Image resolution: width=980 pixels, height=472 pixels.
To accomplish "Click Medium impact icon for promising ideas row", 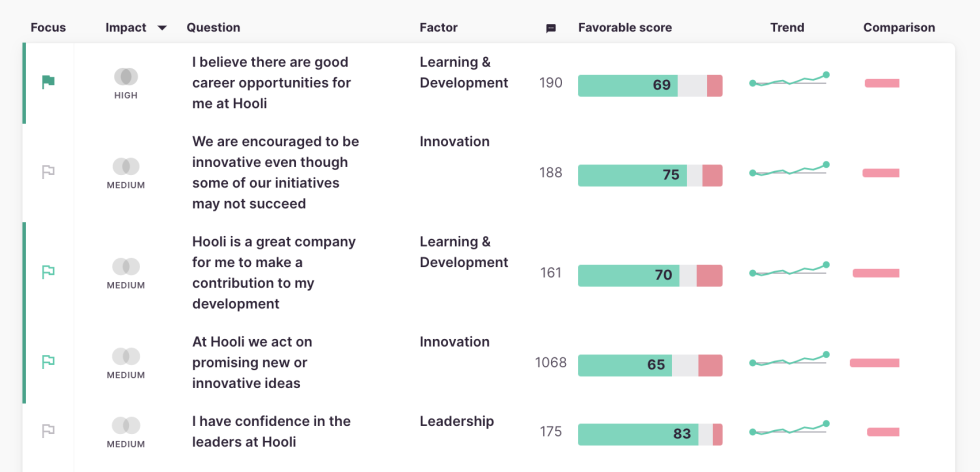I will (126, 357).
